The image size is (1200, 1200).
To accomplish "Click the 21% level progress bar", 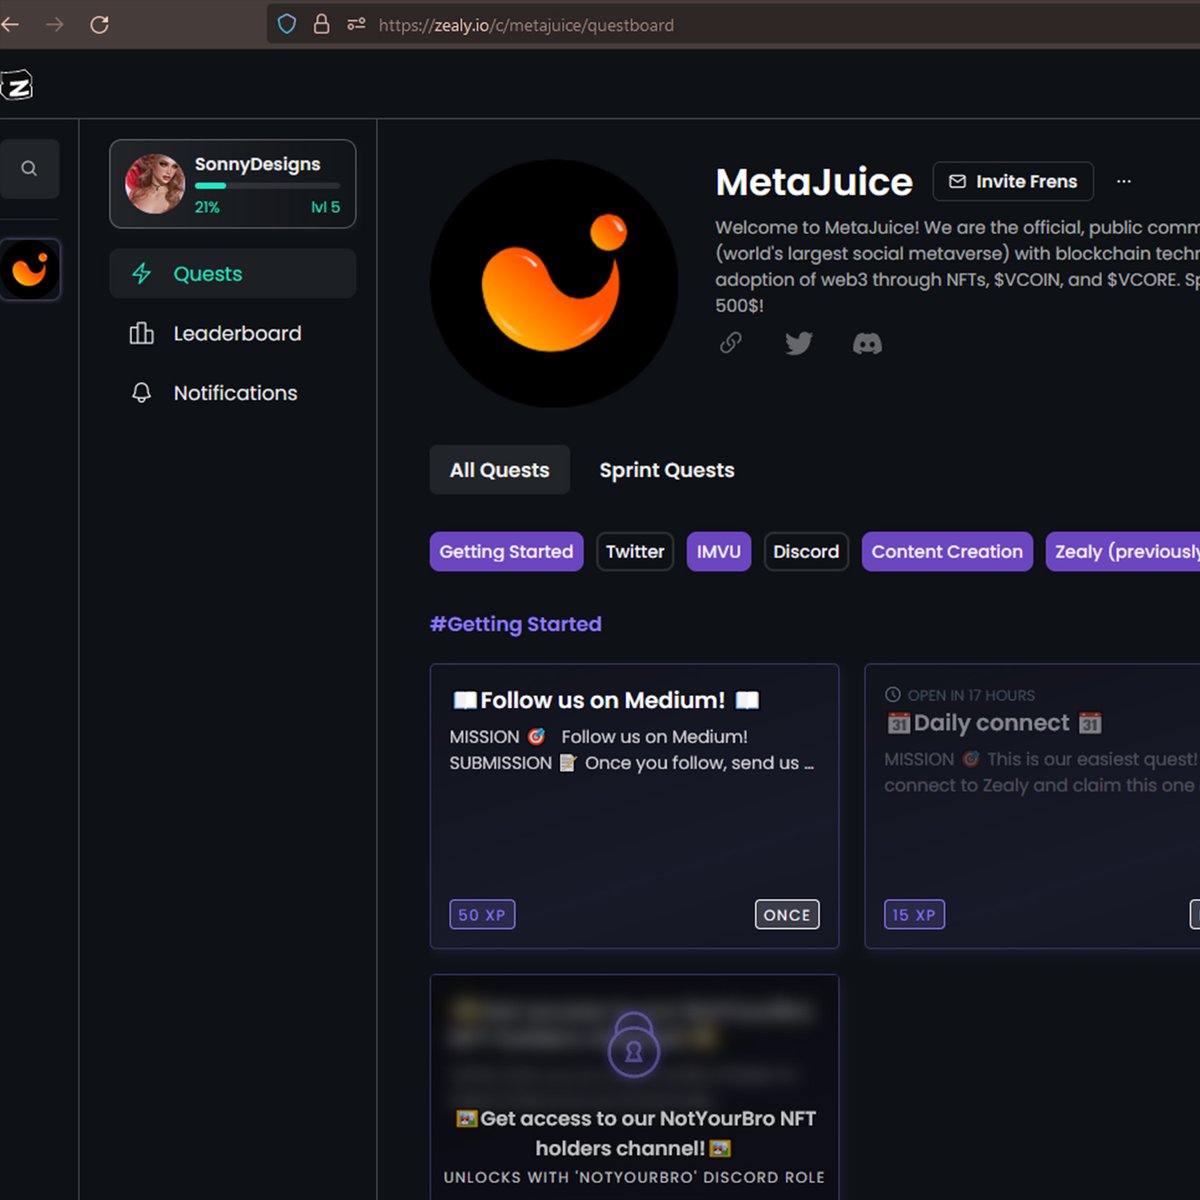I will tap(267, 186).
